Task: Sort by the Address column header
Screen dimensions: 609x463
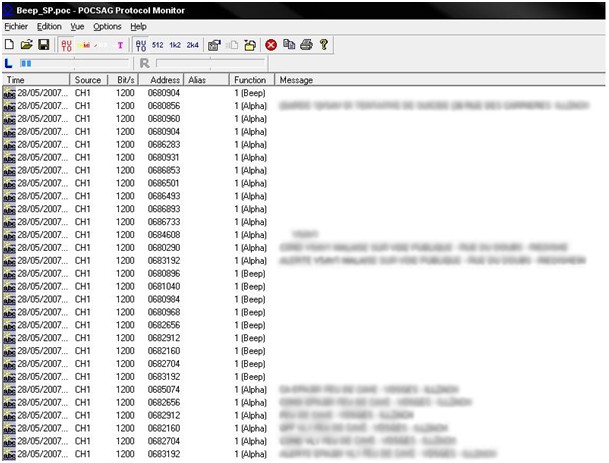Action: [x=161, y=80]
